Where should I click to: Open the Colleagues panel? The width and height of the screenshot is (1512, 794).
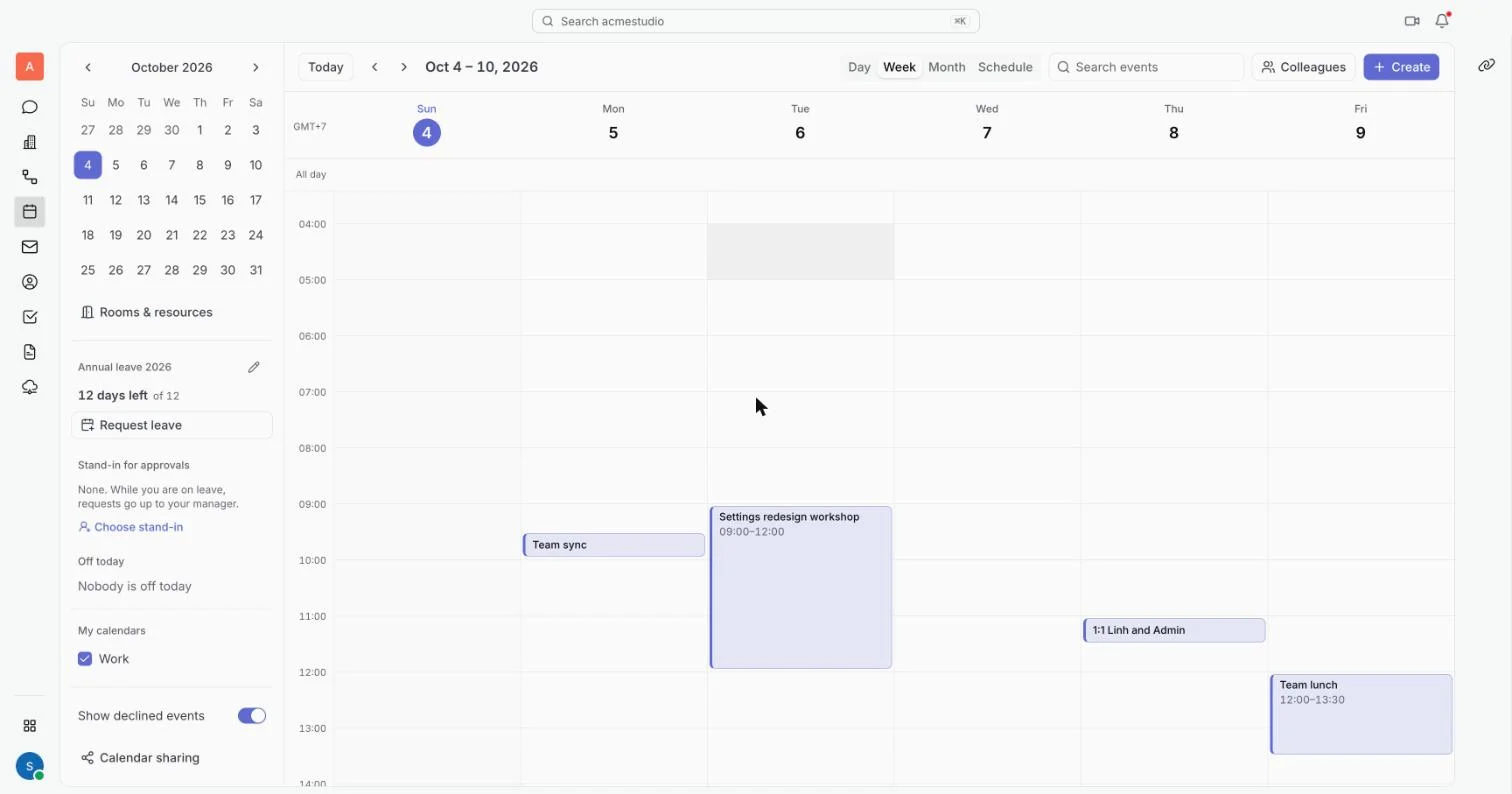pos(1303,67)
